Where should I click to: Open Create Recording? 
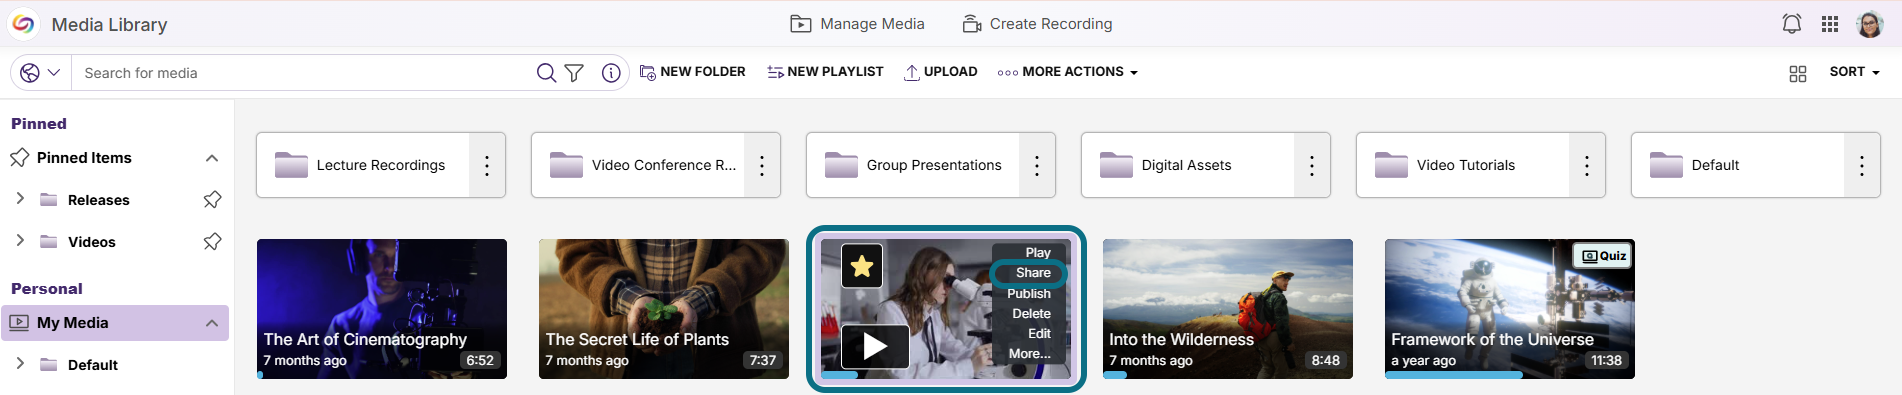tap(1037, 24)
